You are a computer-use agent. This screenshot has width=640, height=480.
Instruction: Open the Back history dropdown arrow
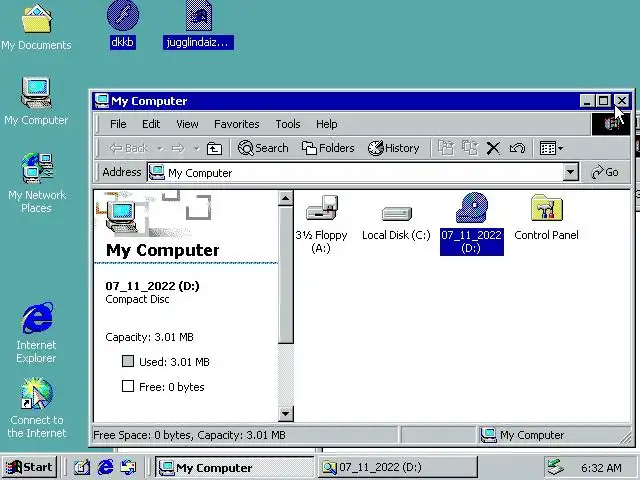point(160,149)
